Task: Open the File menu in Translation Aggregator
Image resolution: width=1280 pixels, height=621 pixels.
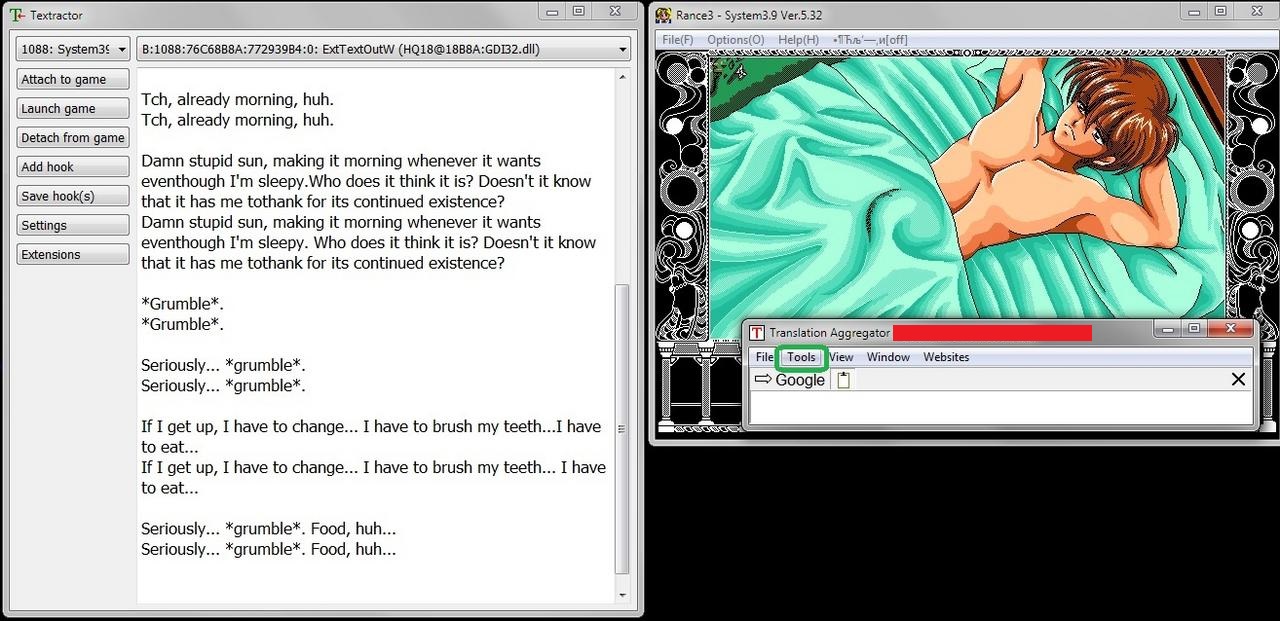Action: coord(764,357)
